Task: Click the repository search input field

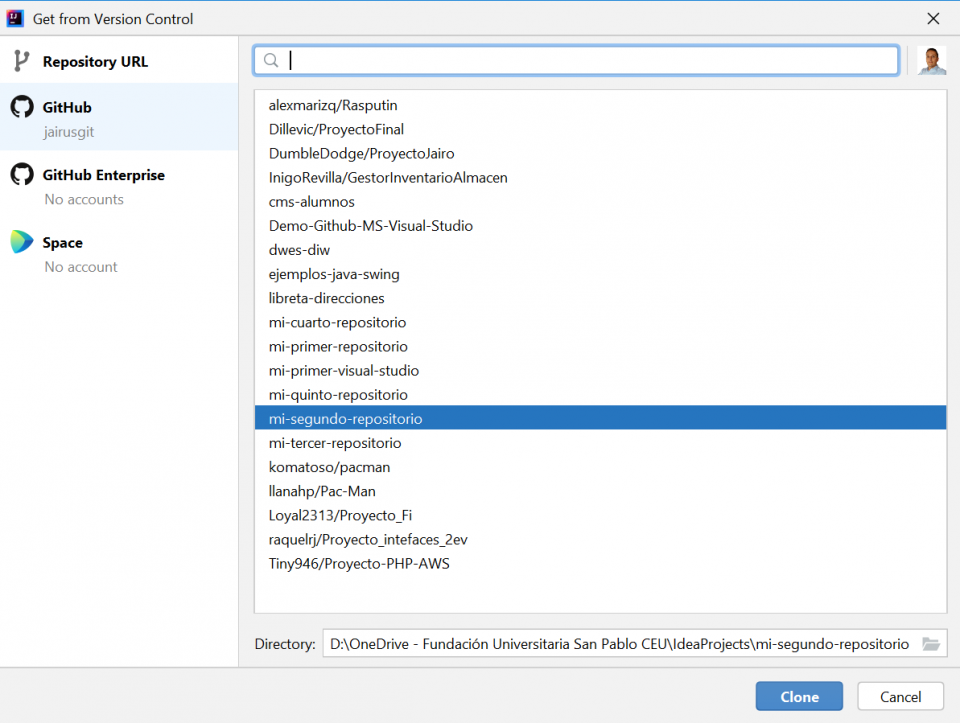Action: [x=576, y=60]
